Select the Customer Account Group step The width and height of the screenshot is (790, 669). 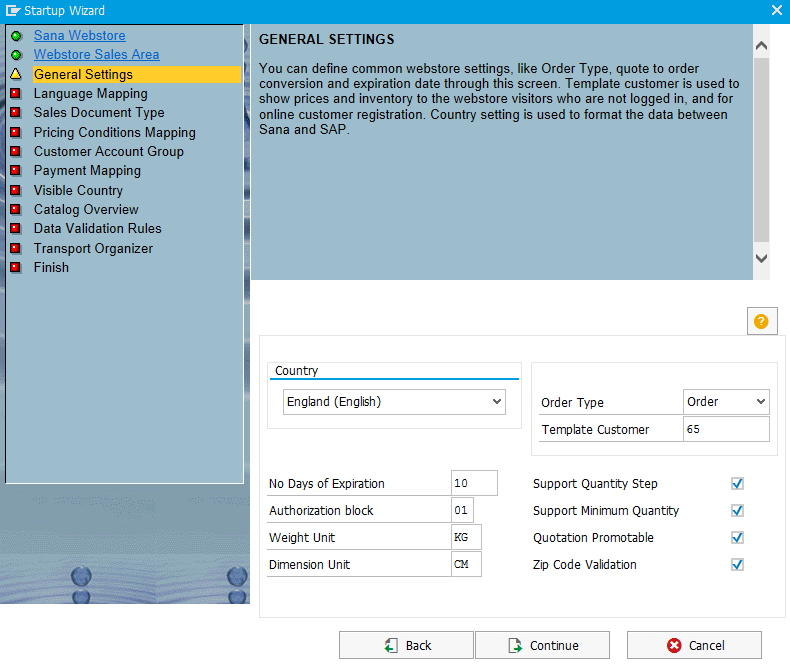point(109,152)
